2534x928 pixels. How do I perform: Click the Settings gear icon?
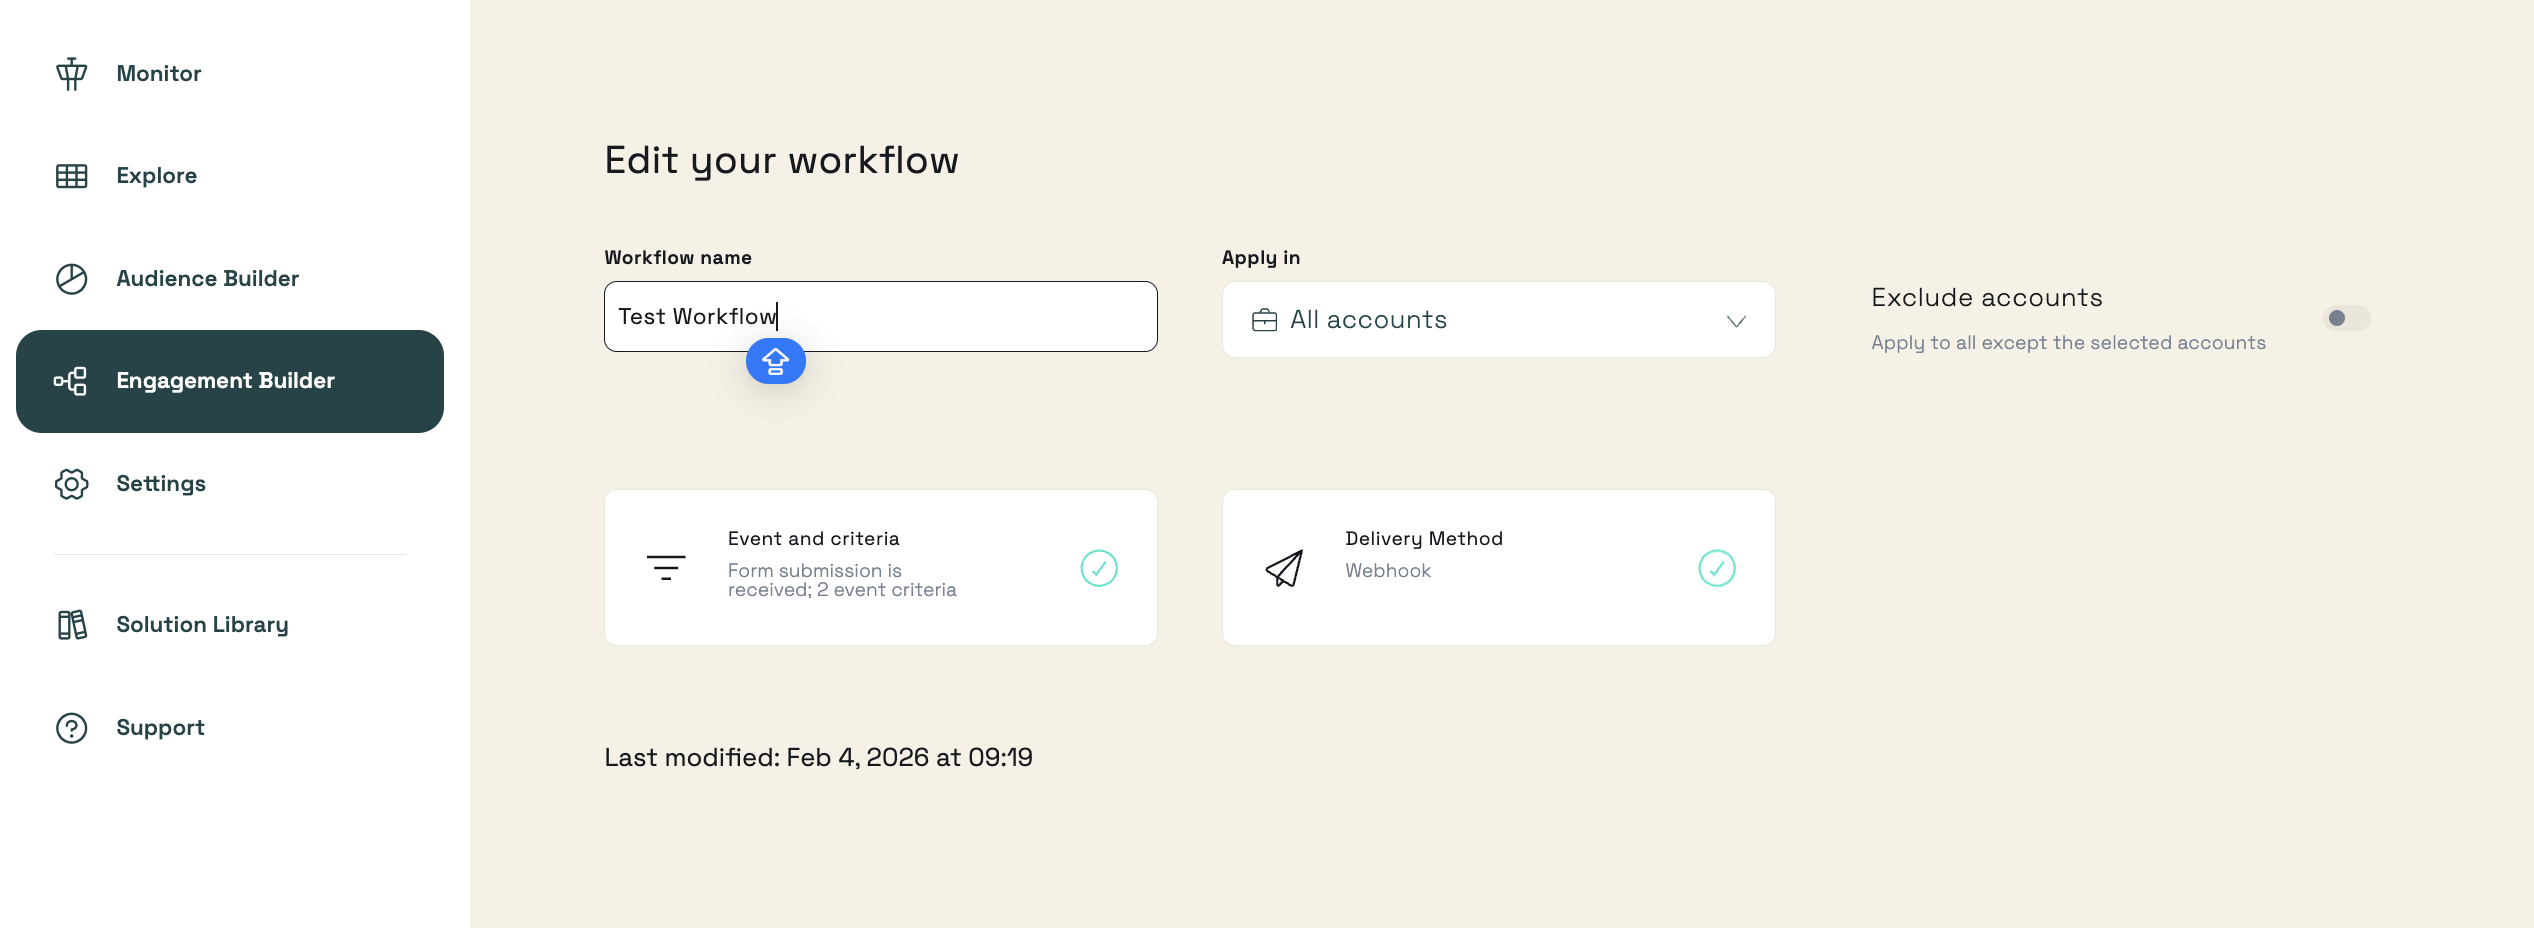[71, 484]
